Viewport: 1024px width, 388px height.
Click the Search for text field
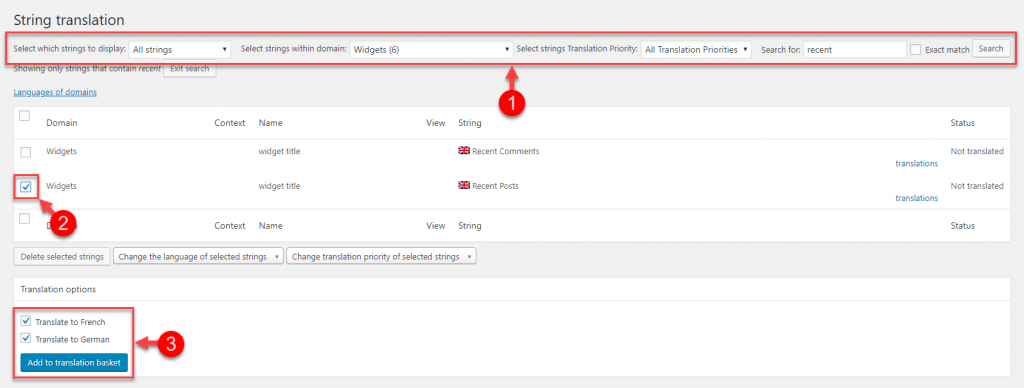855,49
